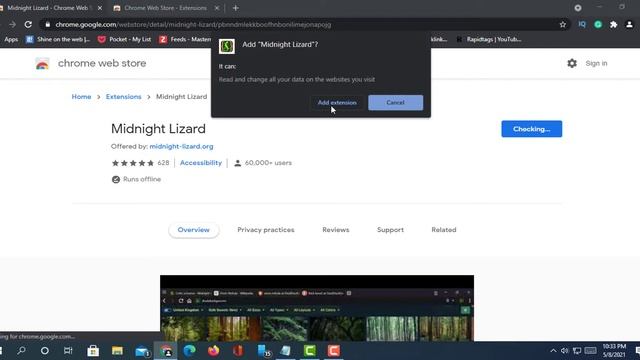Viewport: 640px width, 360px height.
Task: Open Pocket - My List bookmark
Action: pos(124,39)
